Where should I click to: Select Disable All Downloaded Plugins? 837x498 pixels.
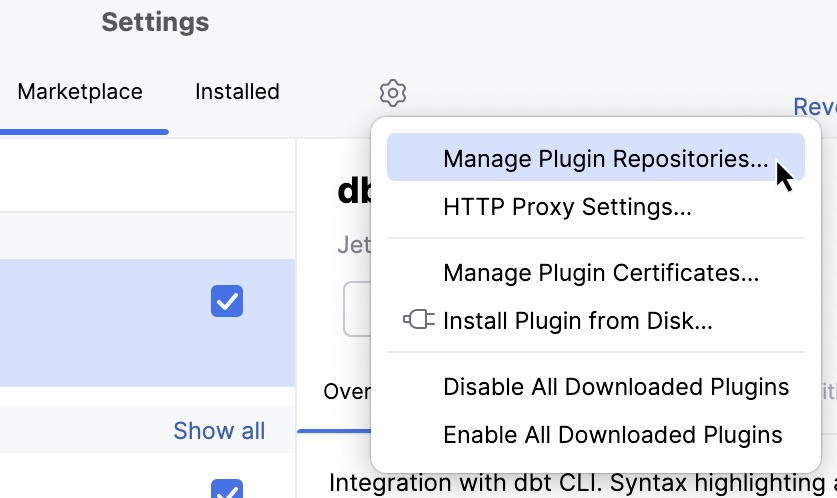615,387
